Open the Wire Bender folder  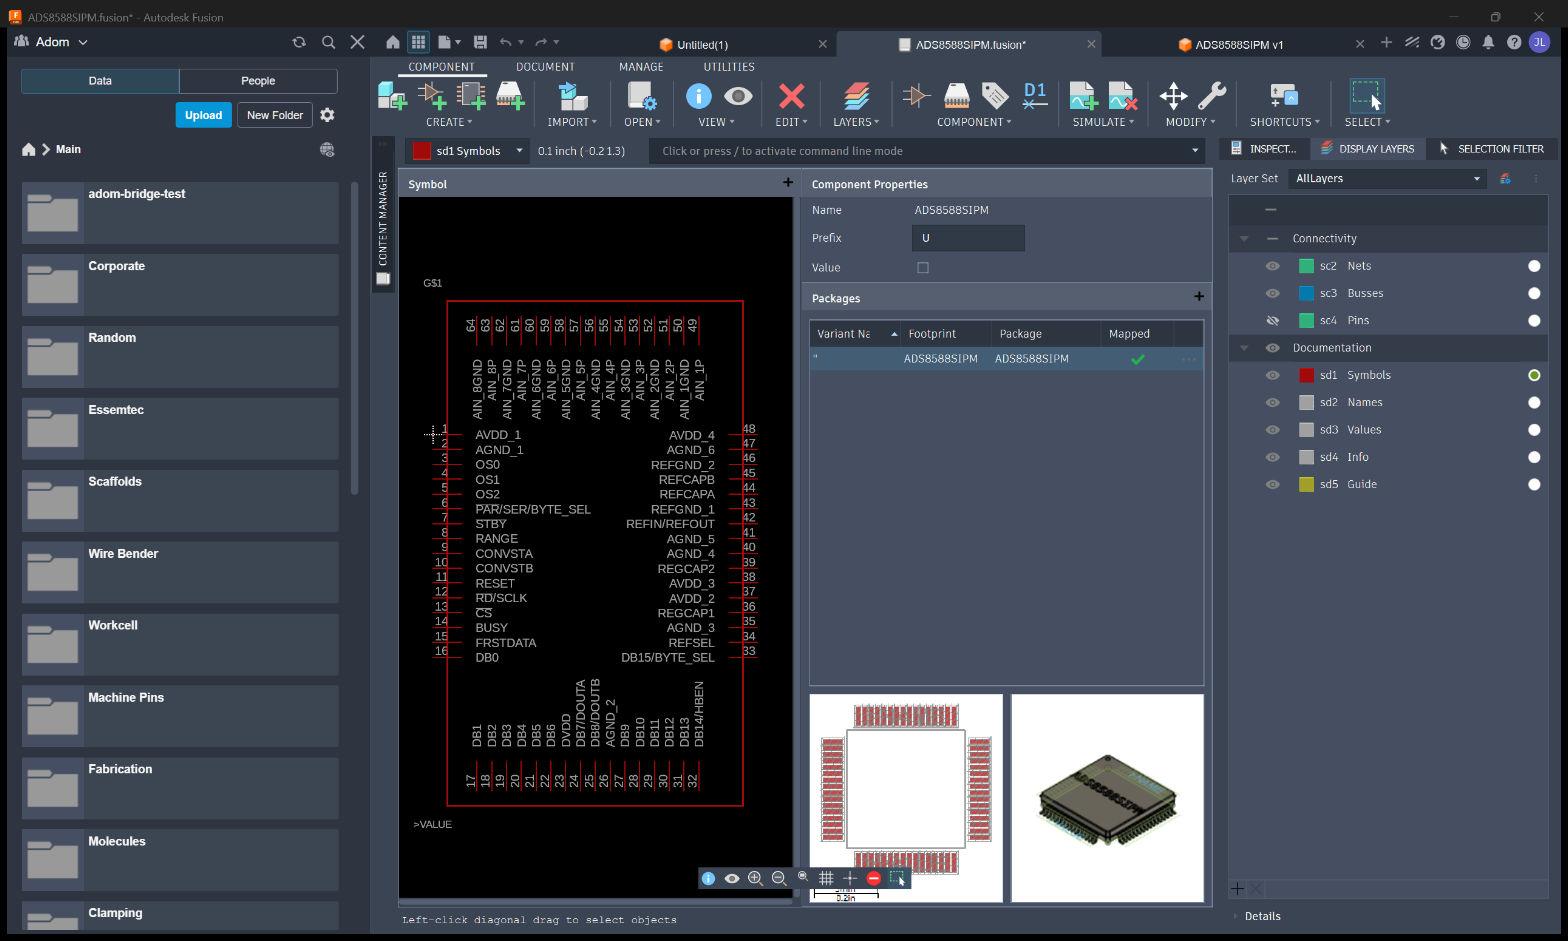coord(180,572)
